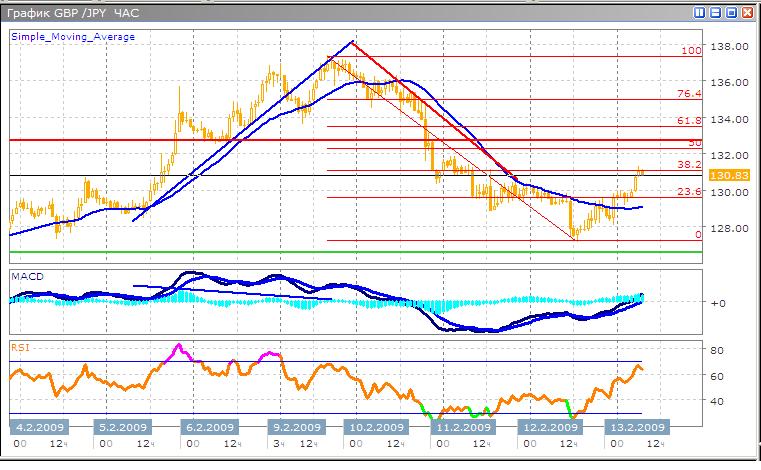The width and height of the screenshot is (761, 470).
Task: Click the 138.00 price axis label
Action: 724,47
